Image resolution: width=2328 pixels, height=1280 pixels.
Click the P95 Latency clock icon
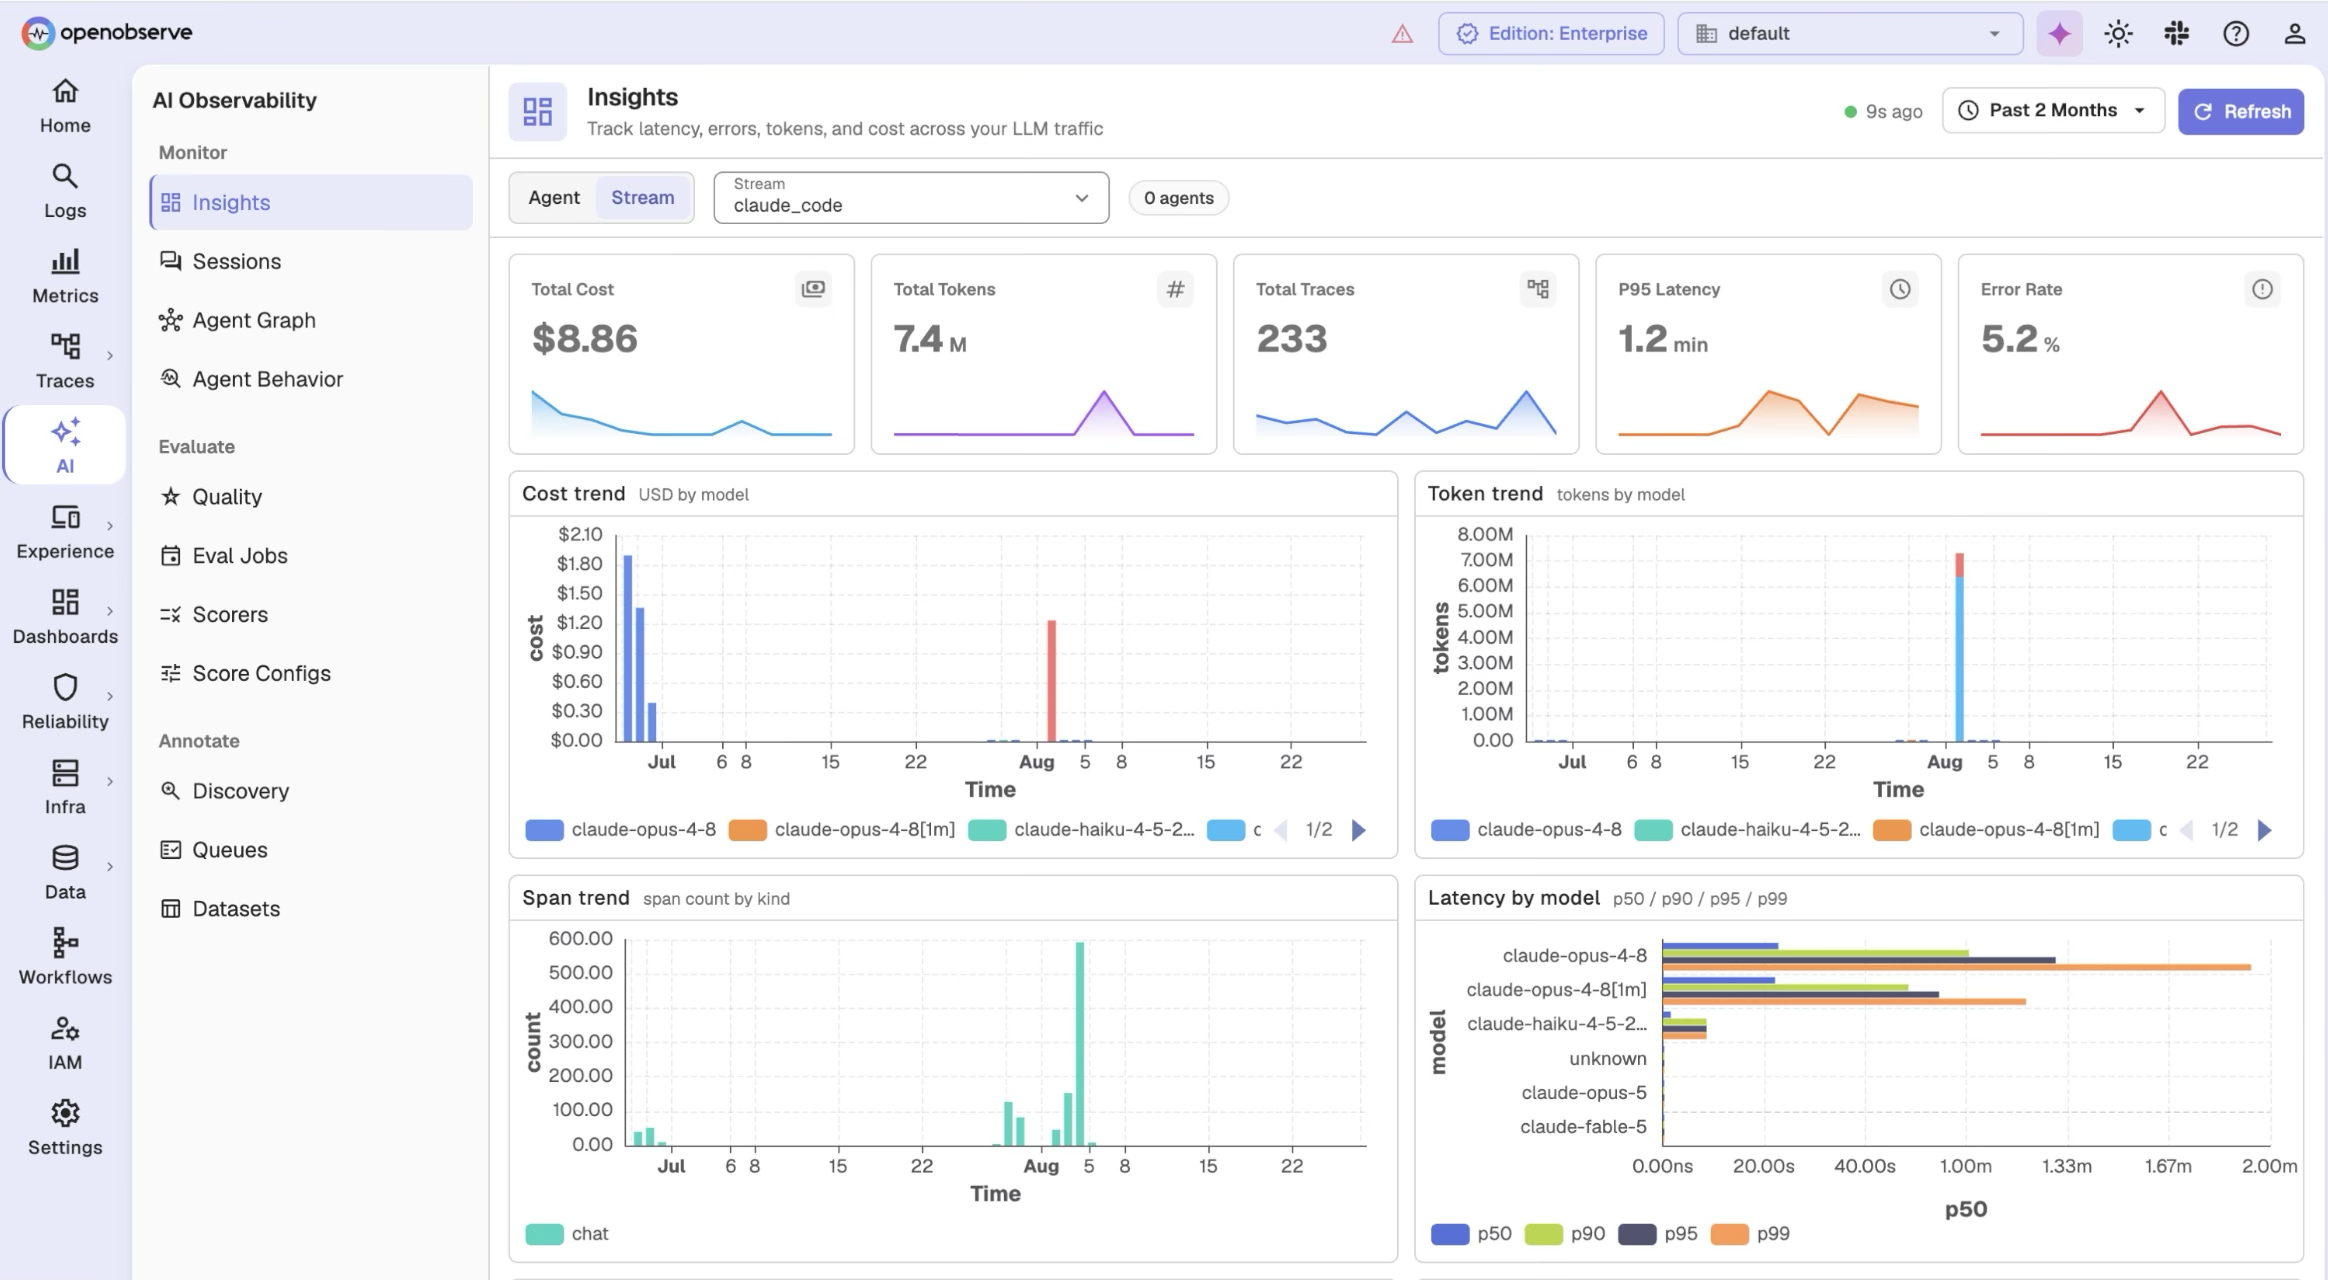tap(1900, 289)
